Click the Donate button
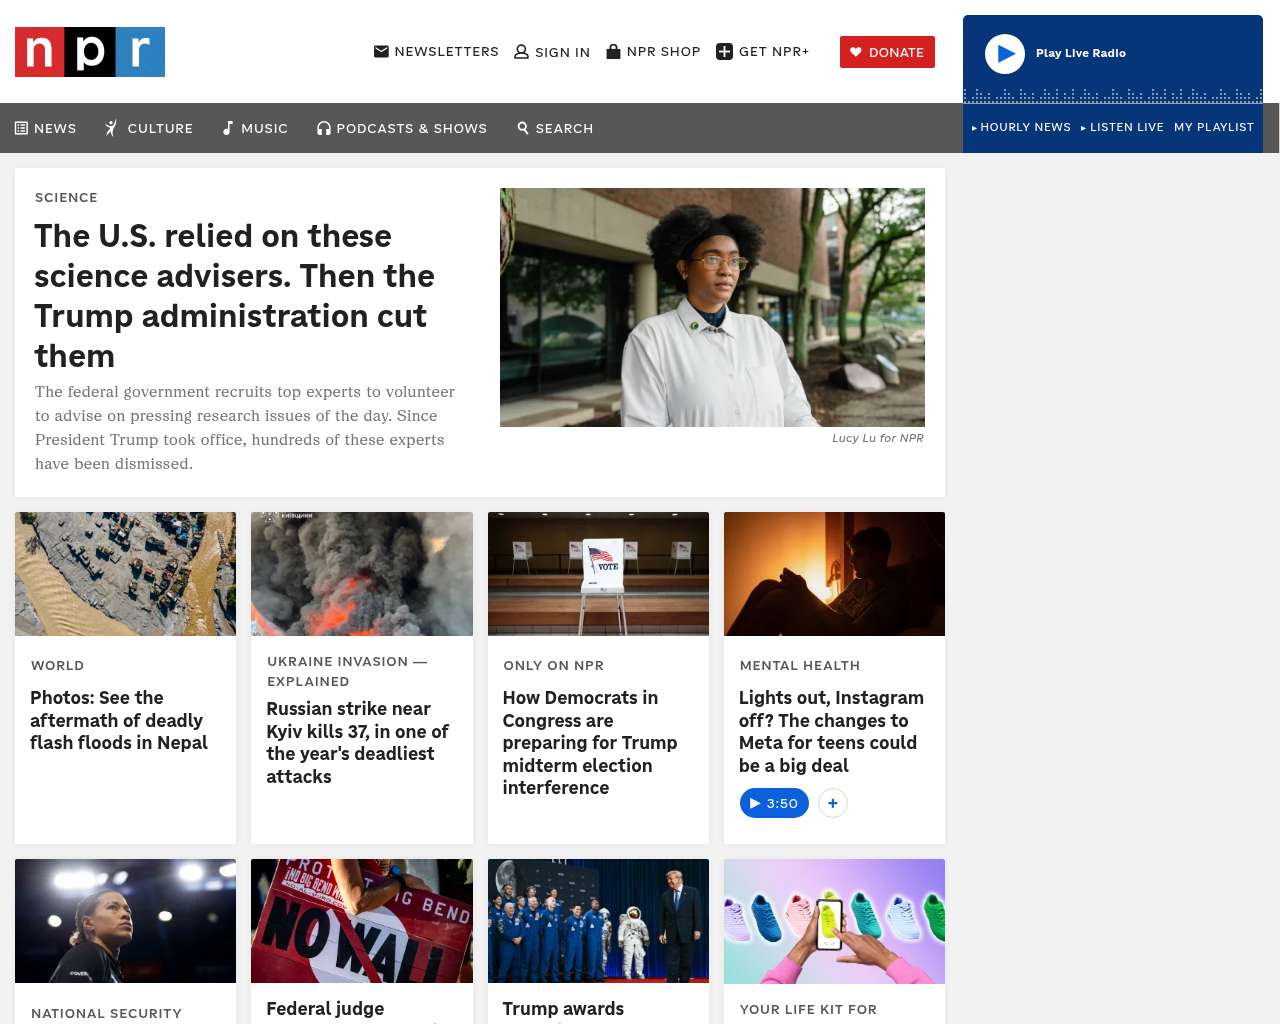1280x1024 pixels. [x=887, y=52]
